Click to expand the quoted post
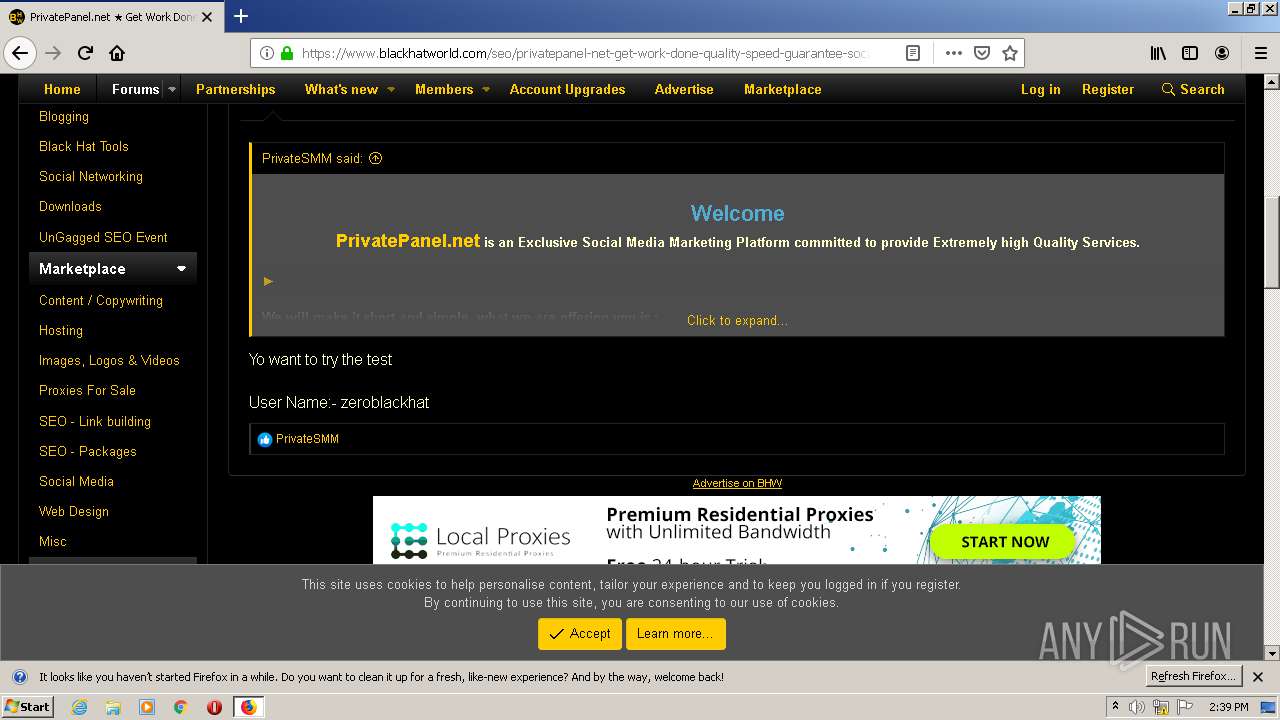 click(737, 320)
